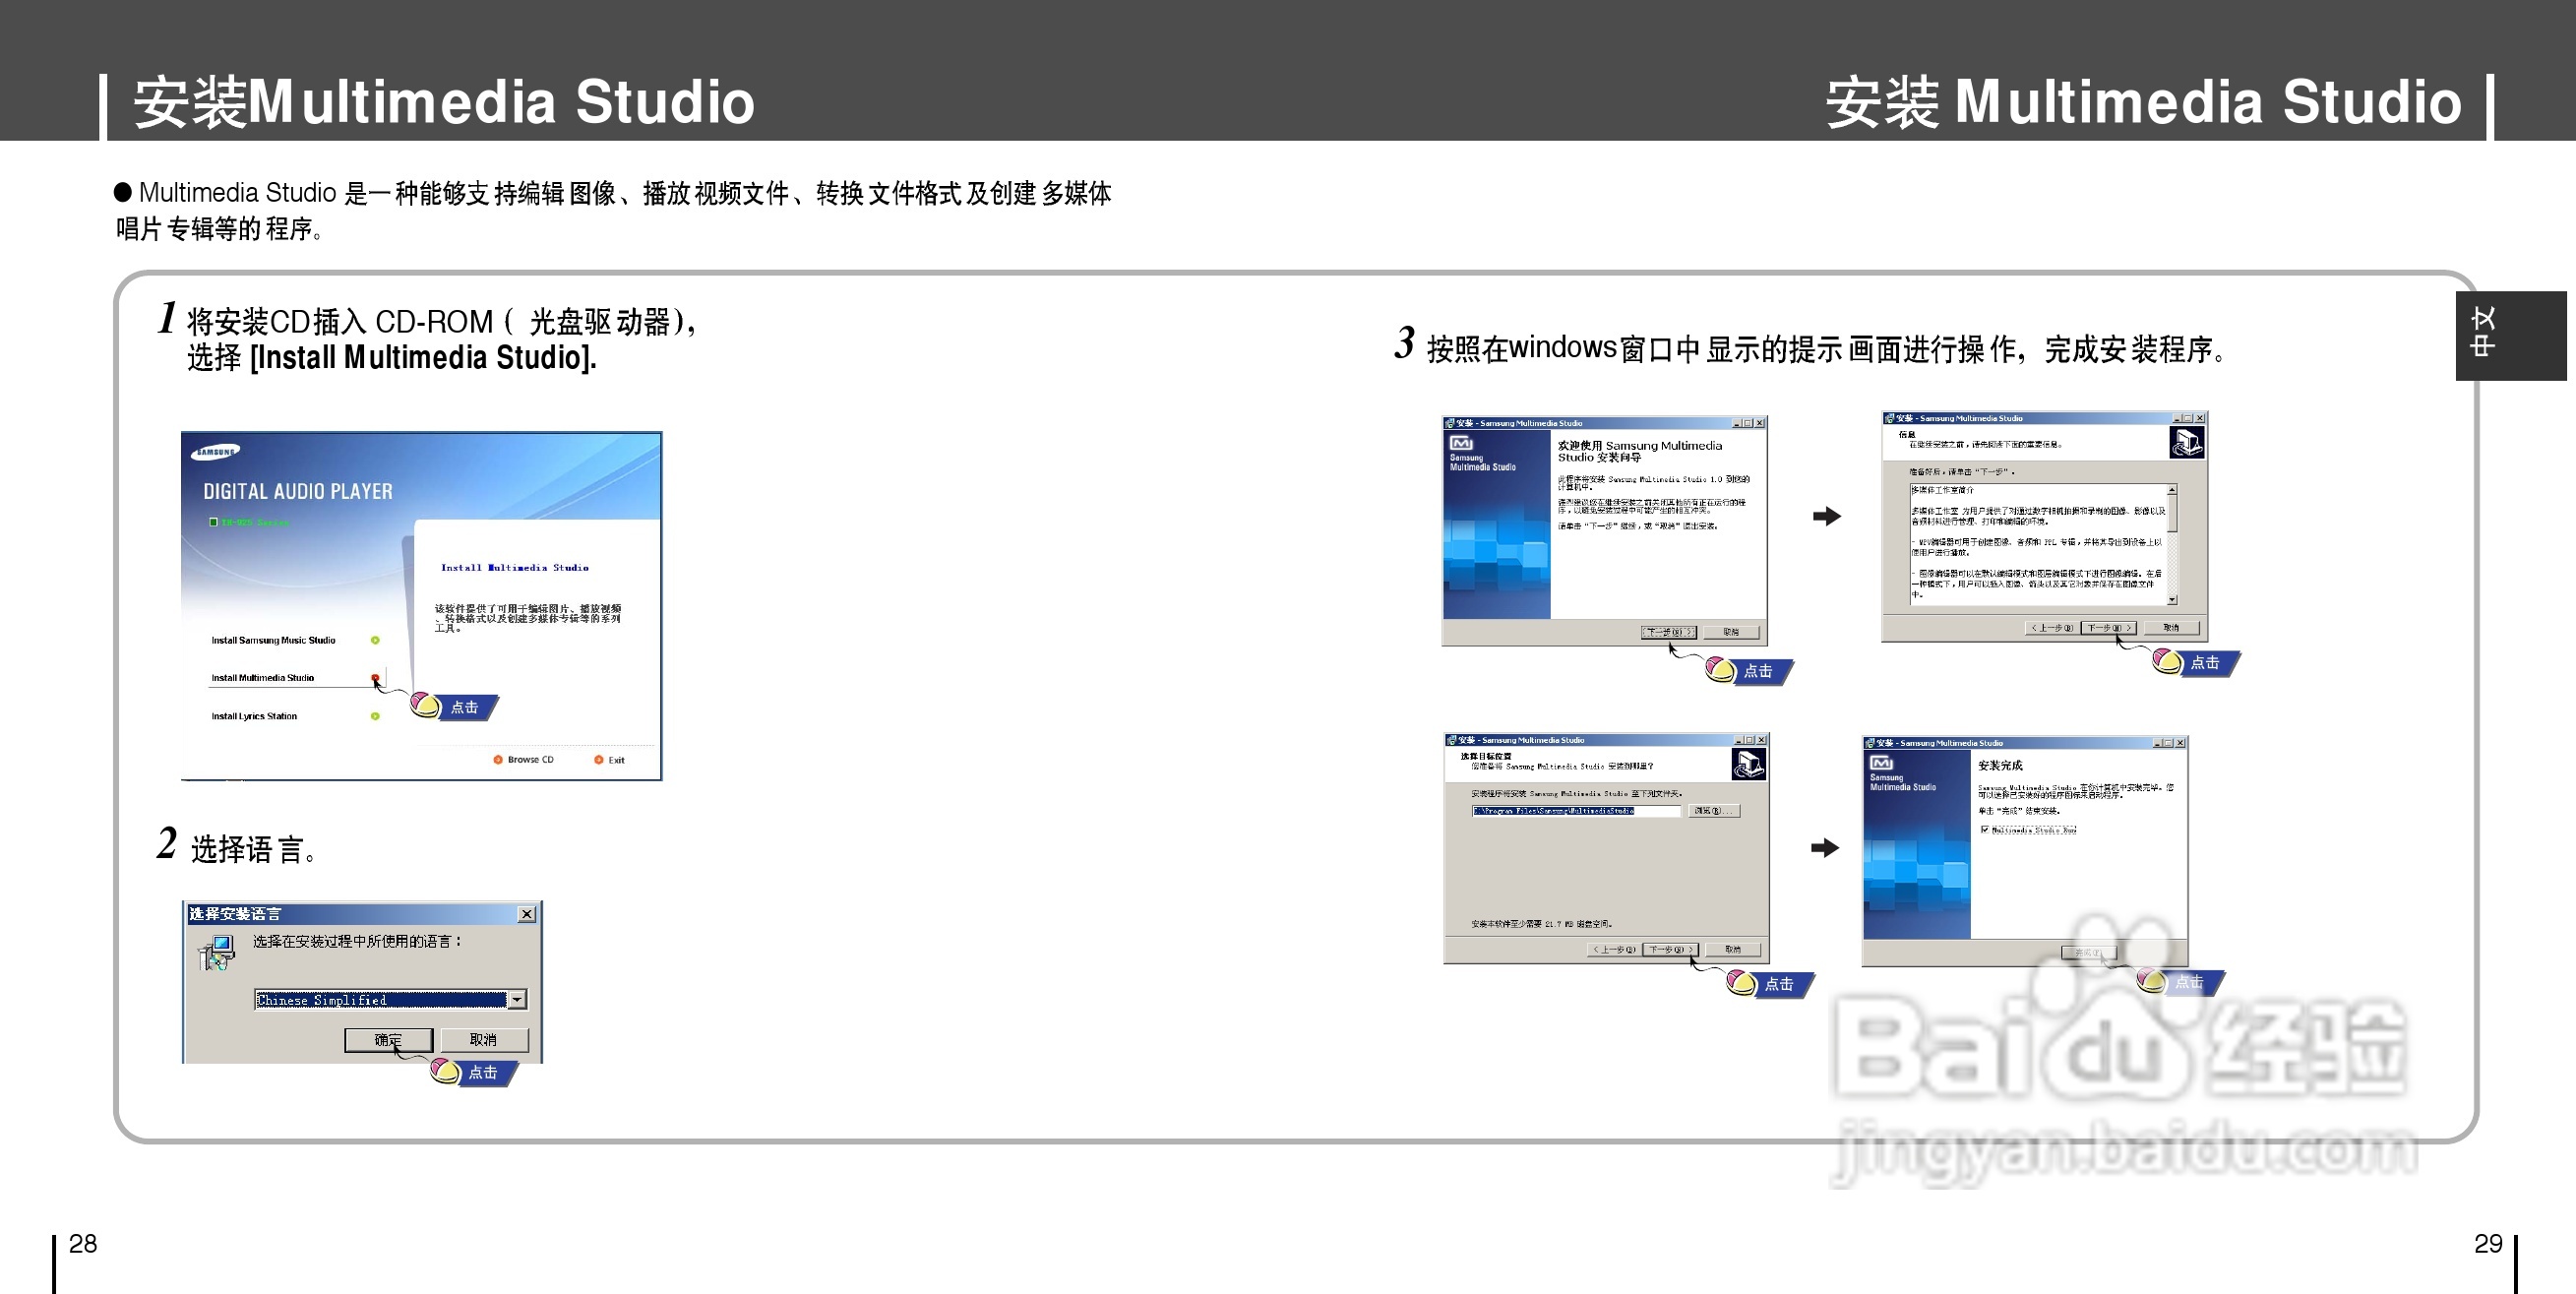Click Exit link in launcher window
Viewport: 2576px width, 1294px height.
[x=615, y=760]
